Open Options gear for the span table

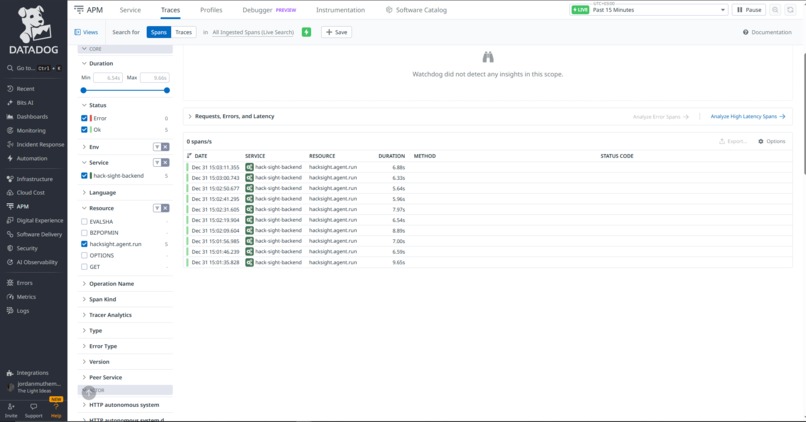tap(772, 141)
